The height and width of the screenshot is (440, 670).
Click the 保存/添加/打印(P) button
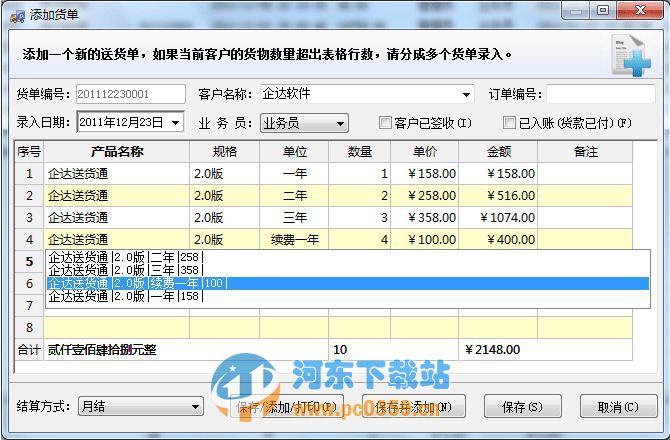286,407
